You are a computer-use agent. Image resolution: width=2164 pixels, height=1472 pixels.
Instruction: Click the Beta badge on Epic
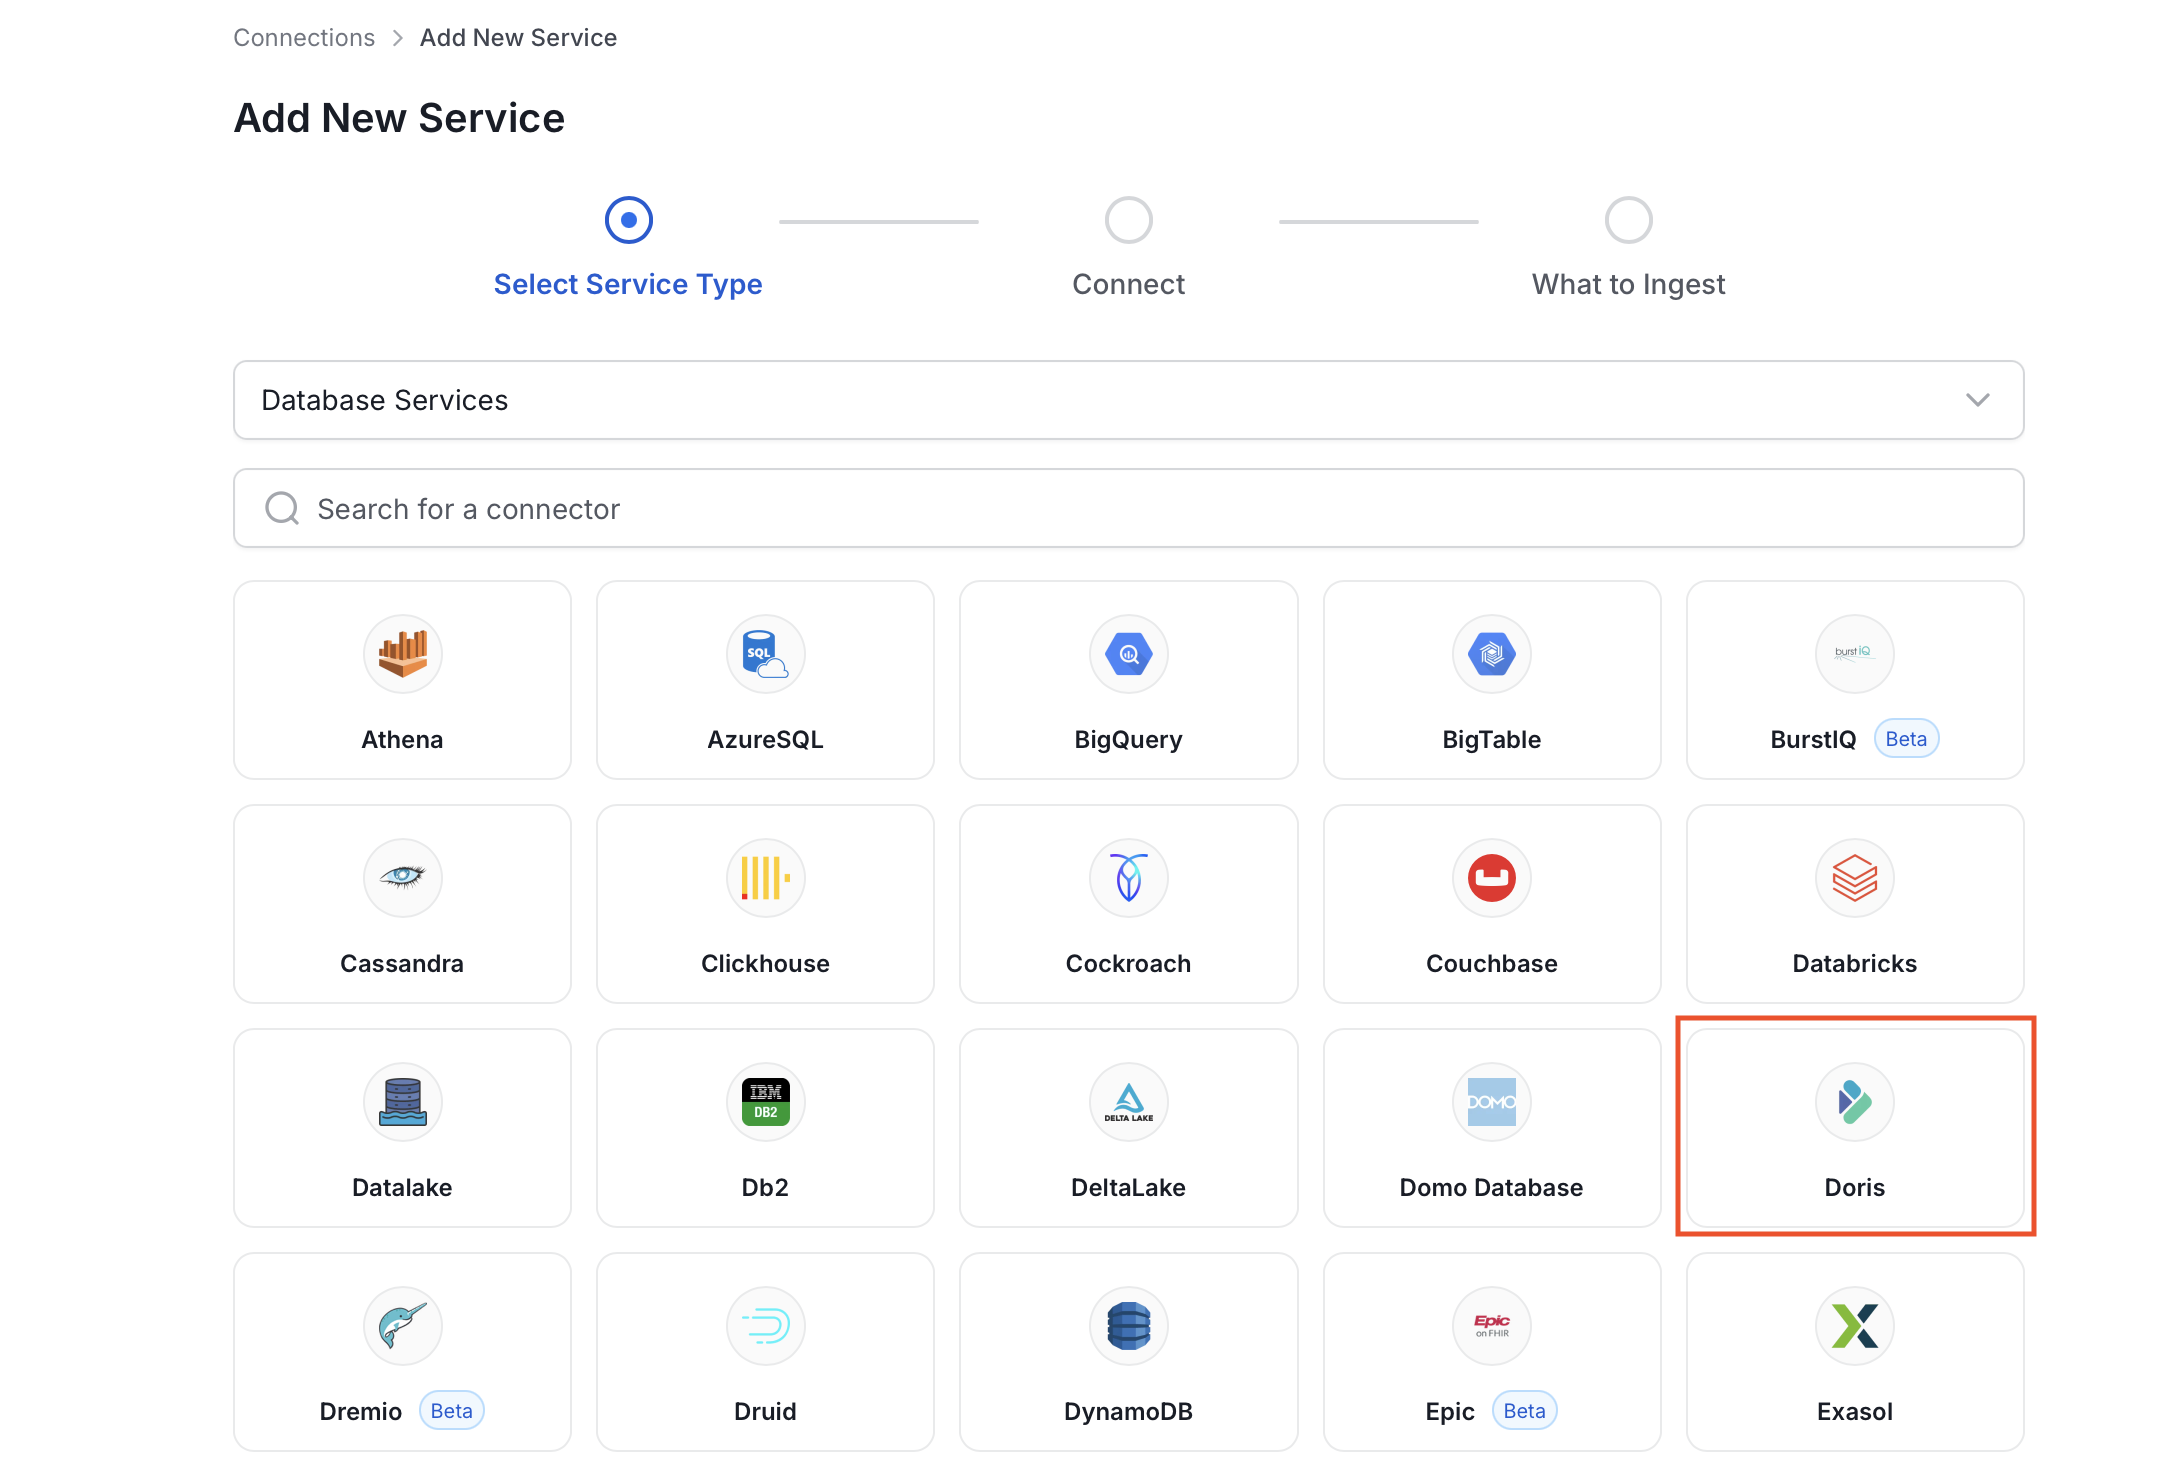coord(1524,1411)
